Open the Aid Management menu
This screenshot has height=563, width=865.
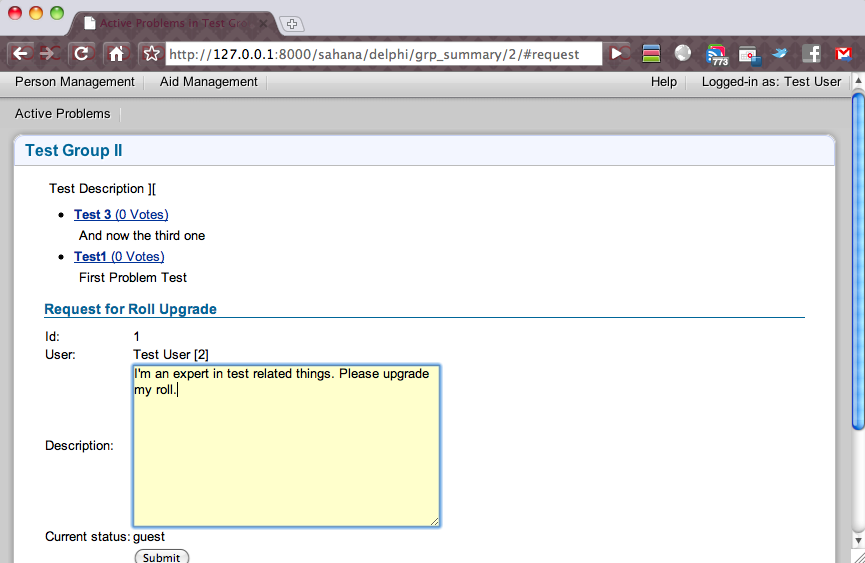coord(208,82)
